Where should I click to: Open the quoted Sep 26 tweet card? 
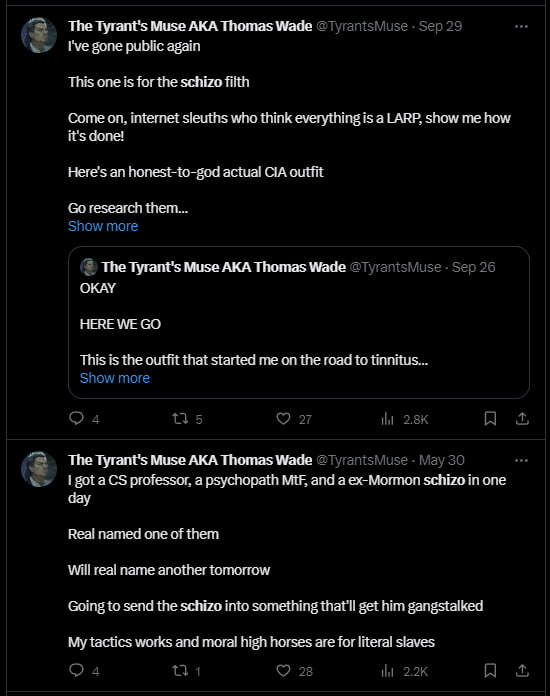pos(299,322)
